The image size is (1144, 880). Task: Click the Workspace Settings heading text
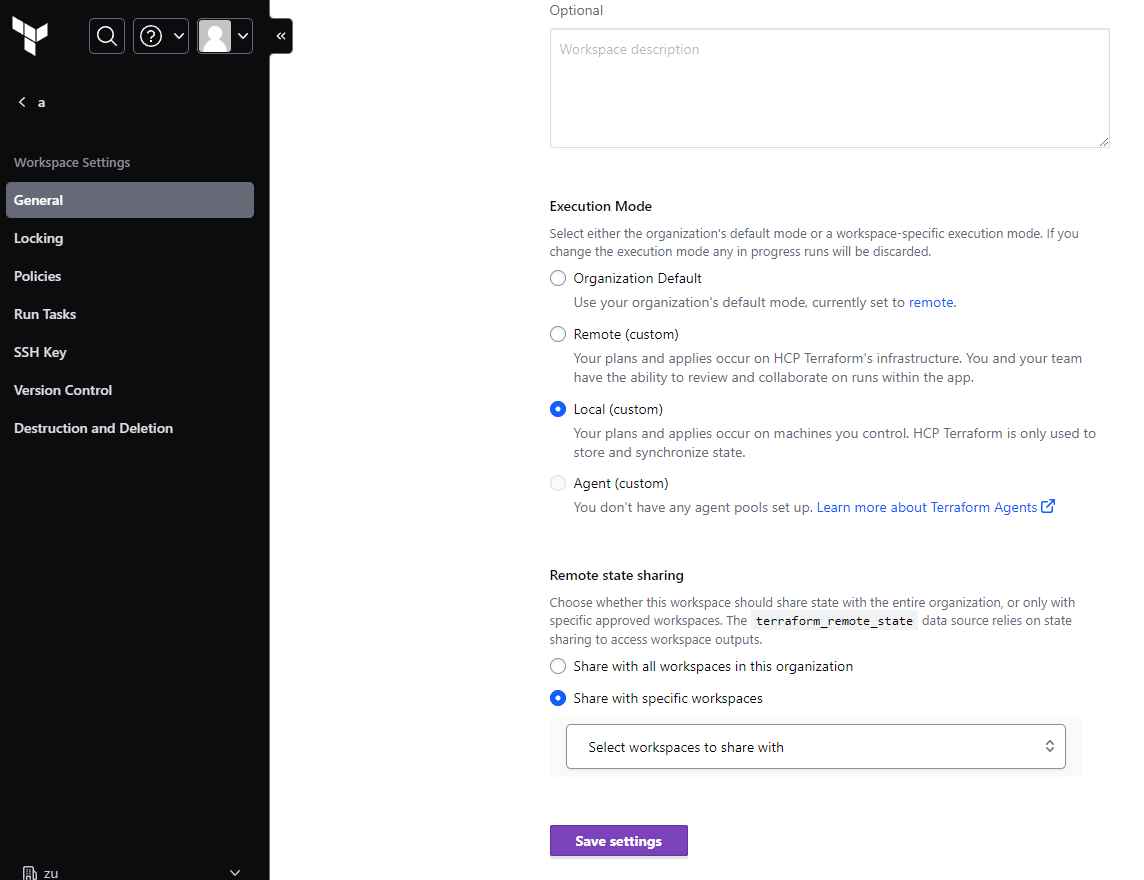[x=72, y=162]
